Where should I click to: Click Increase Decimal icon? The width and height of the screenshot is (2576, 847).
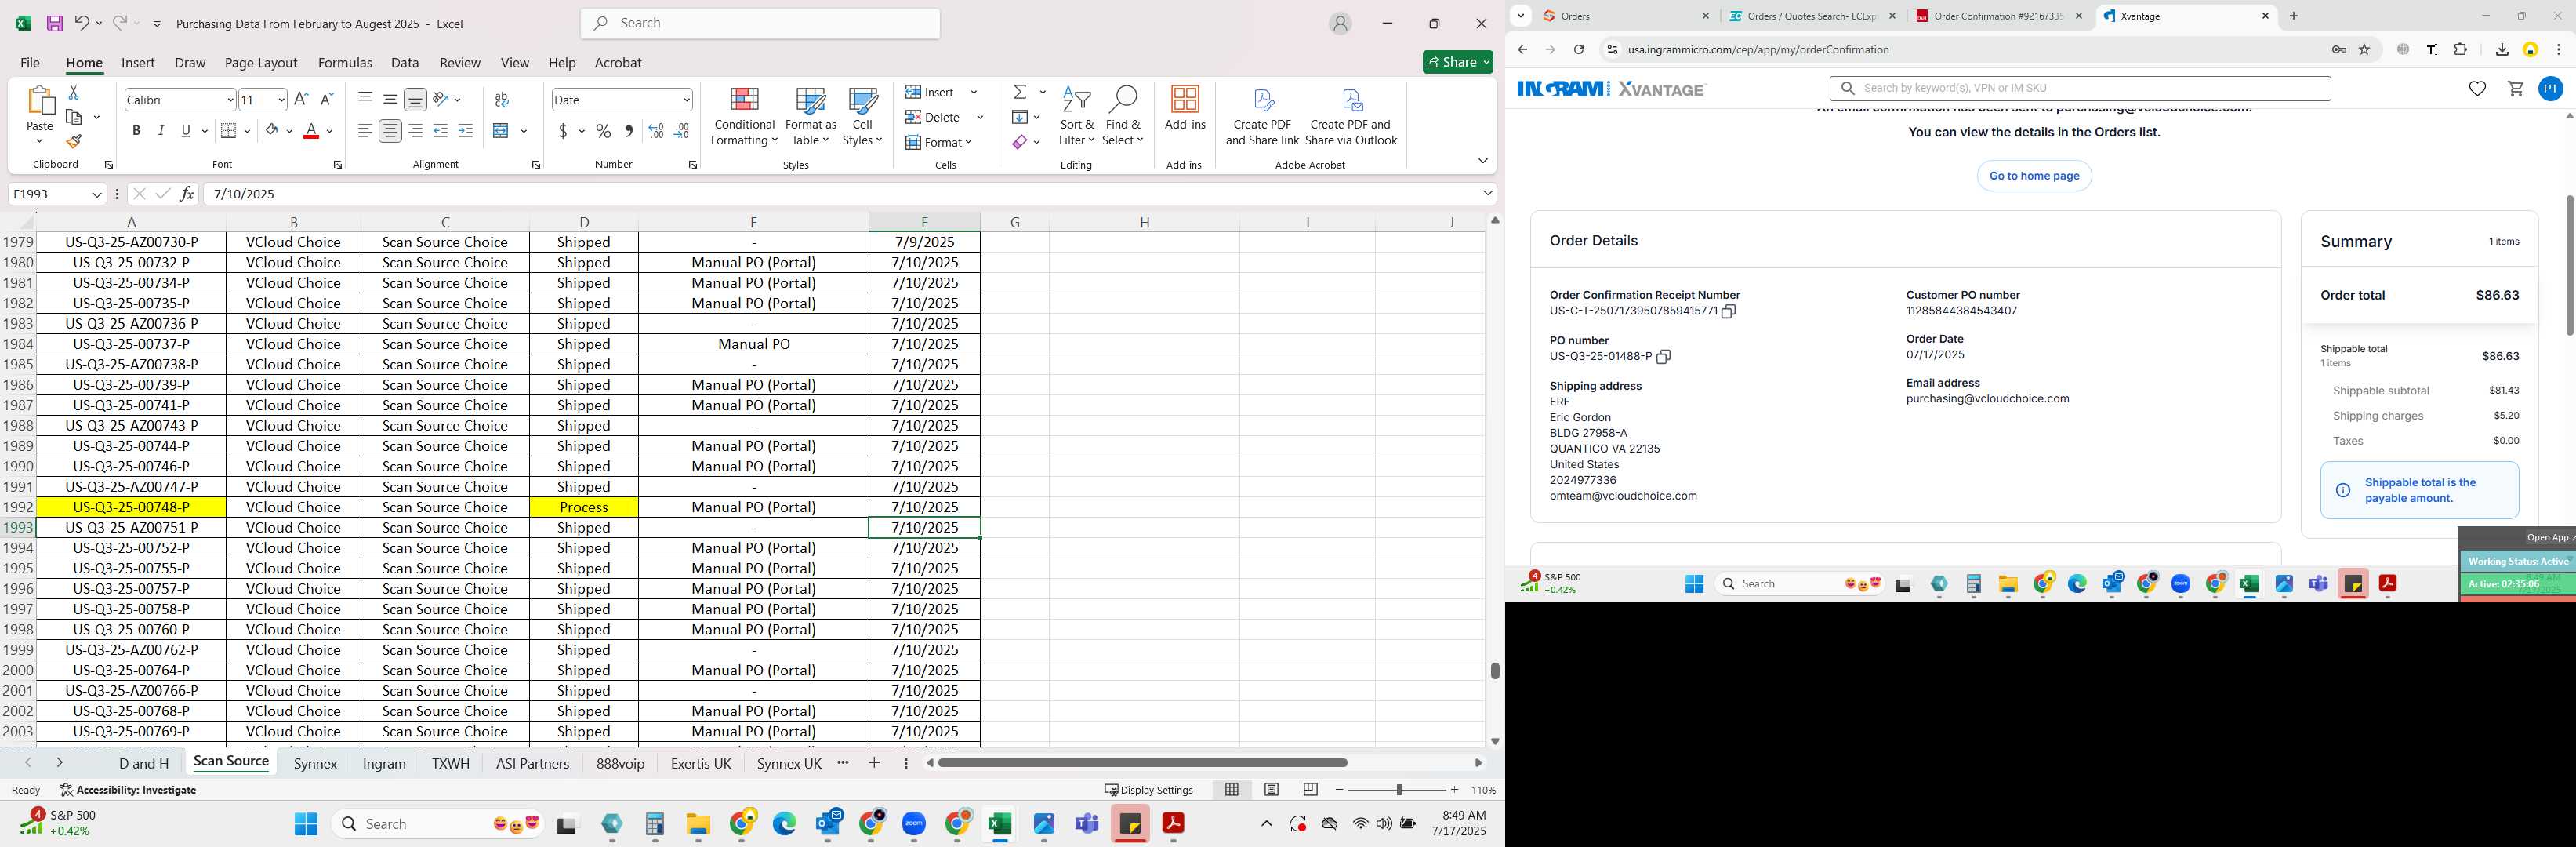656,131
